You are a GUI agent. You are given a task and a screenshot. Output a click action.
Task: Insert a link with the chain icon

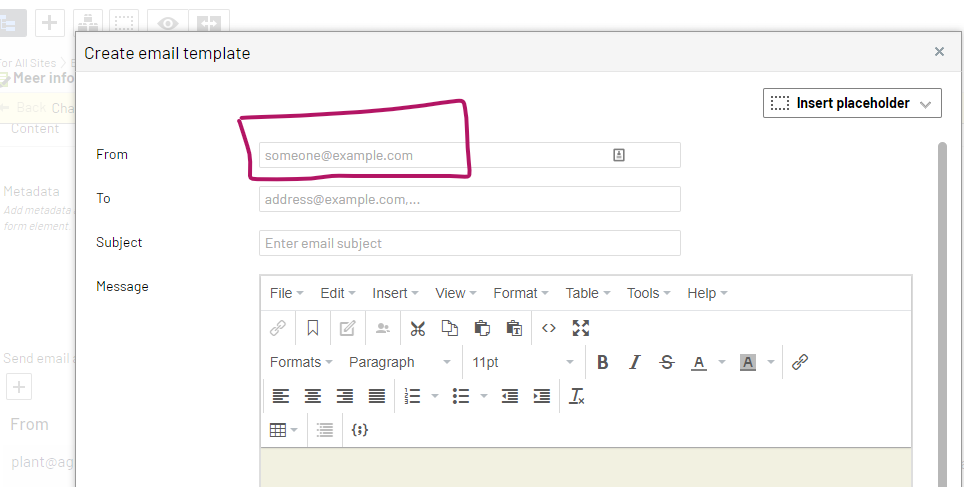coord(799,362)
